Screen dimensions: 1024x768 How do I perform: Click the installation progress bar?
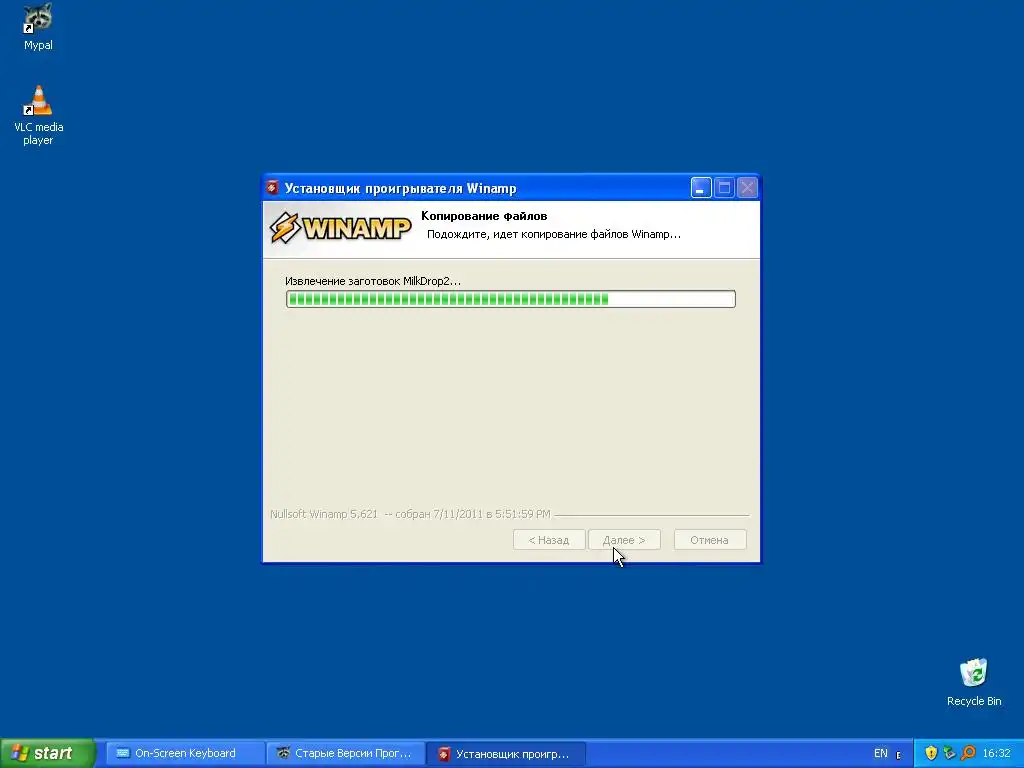(x=511, y=299)
